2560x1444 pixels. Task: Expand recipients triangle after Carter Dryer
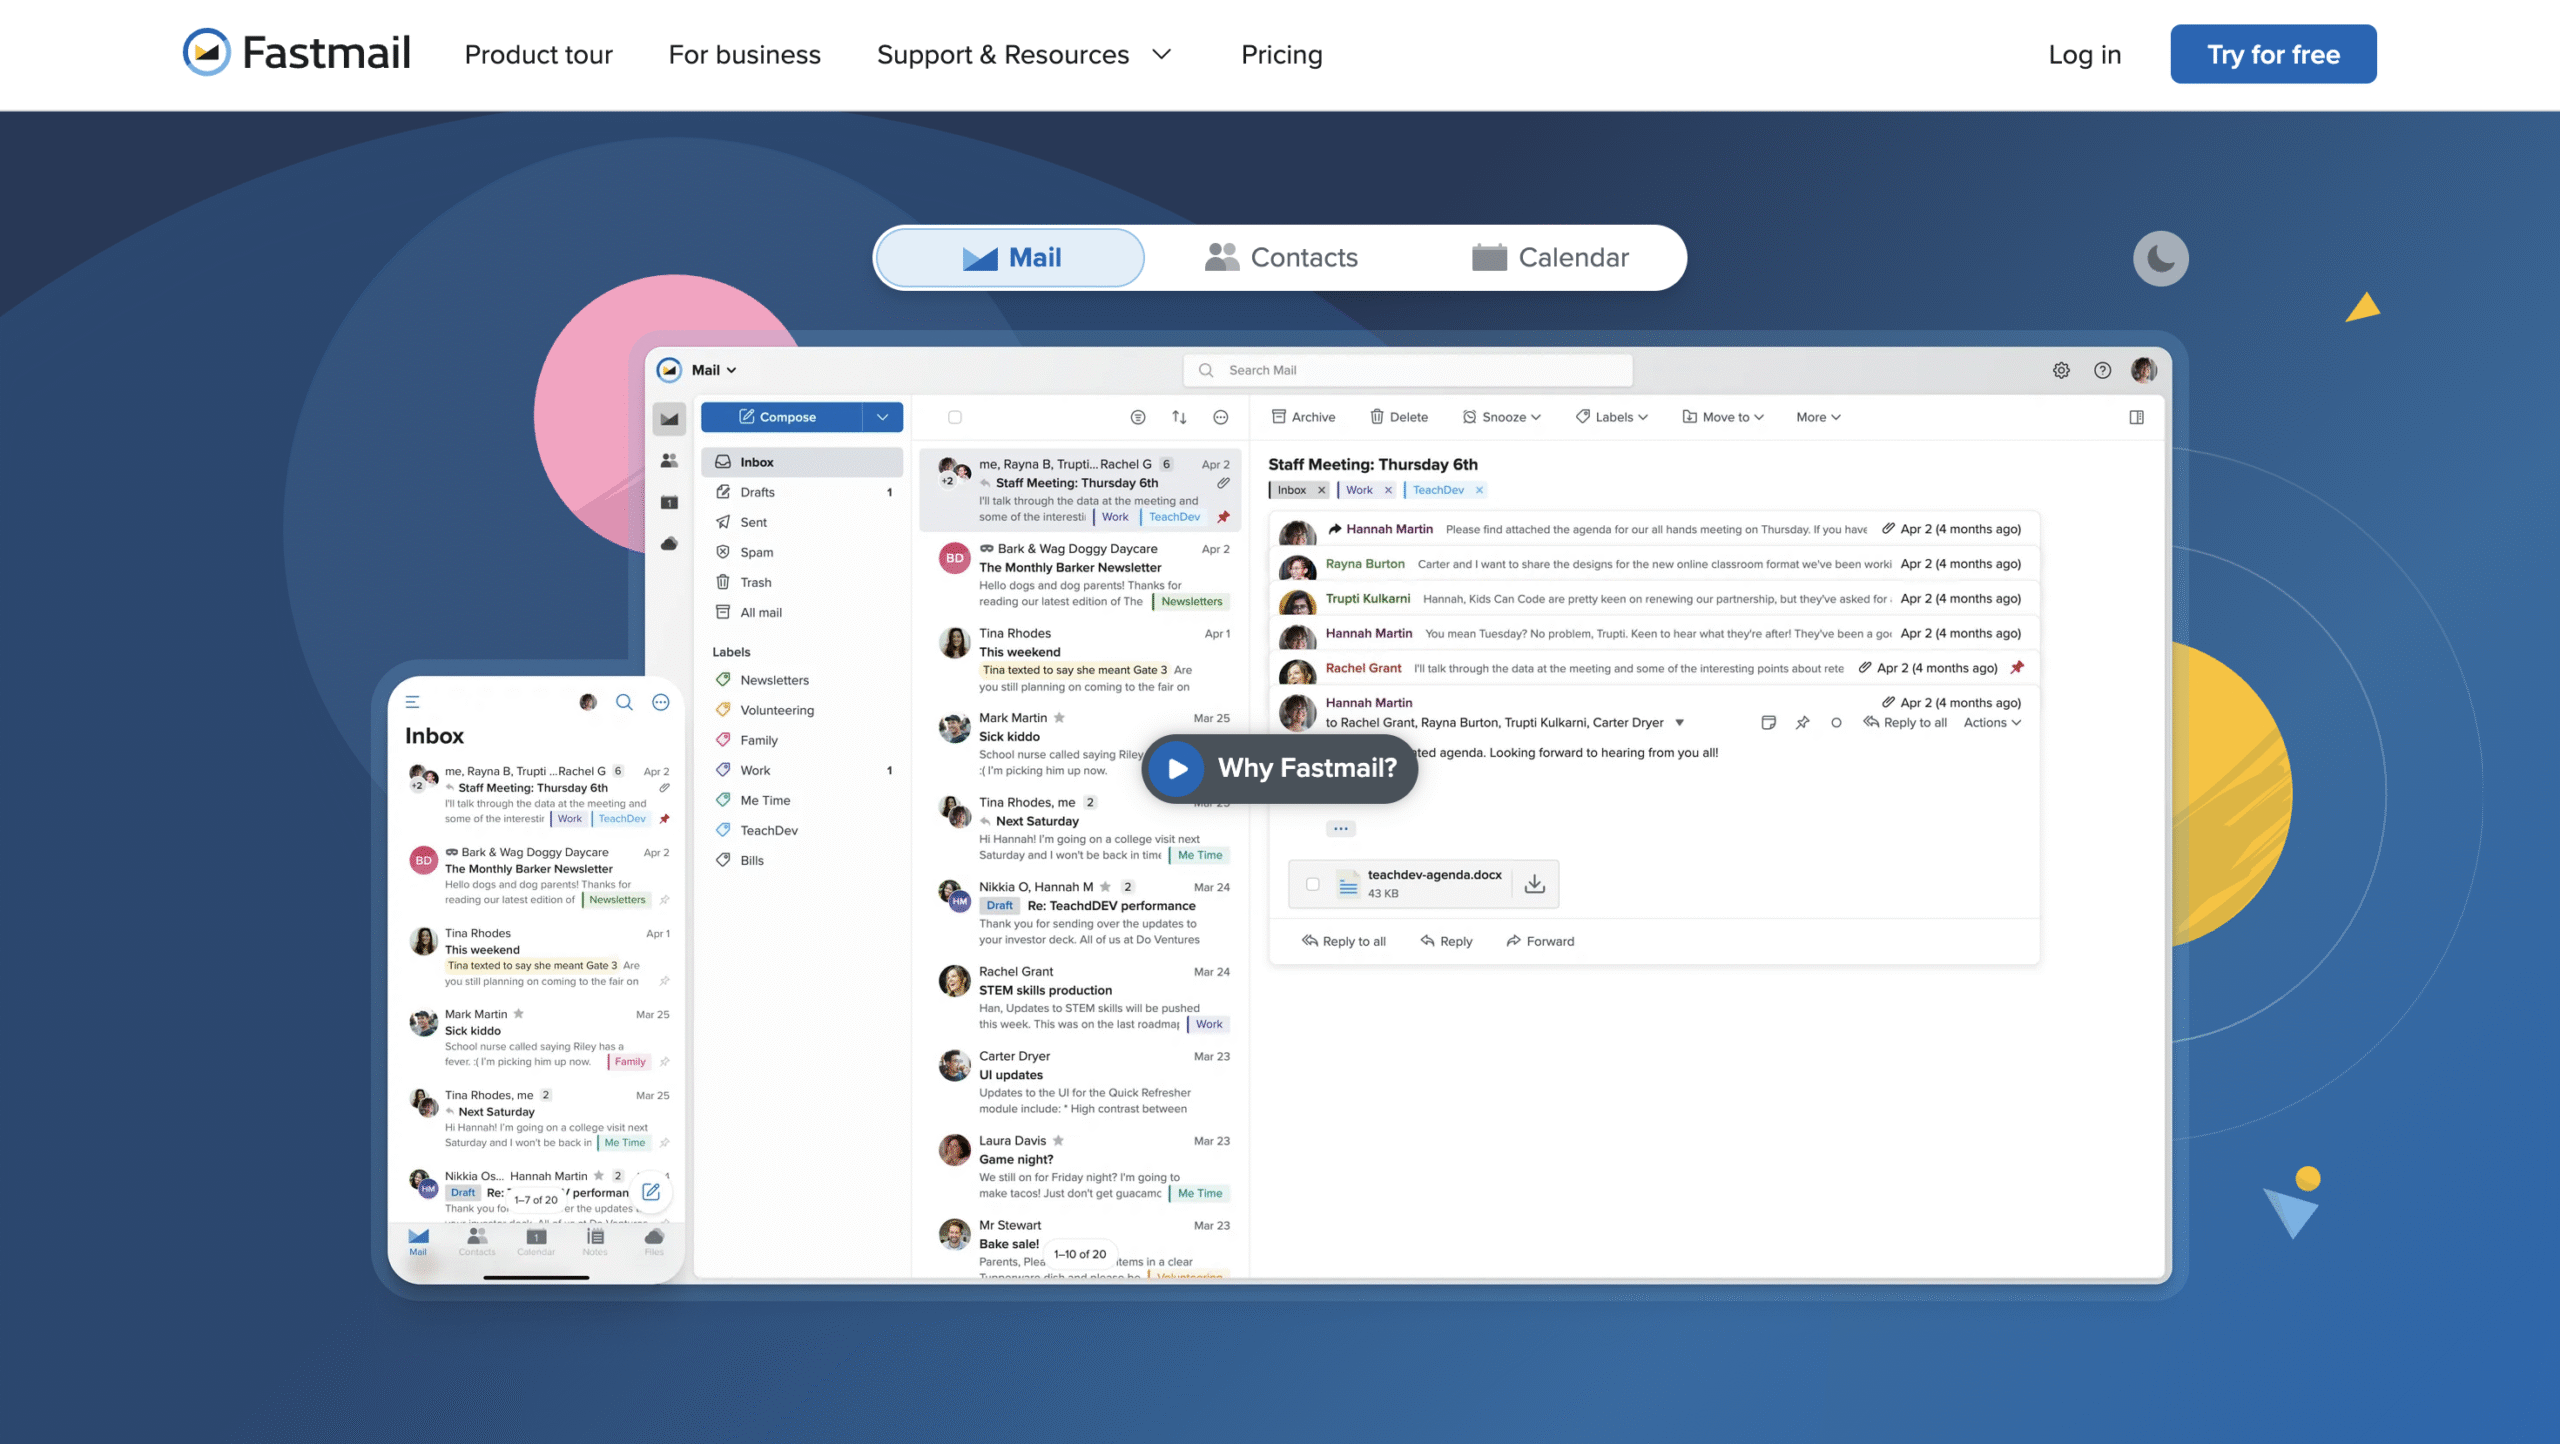tap(1679, 722)
